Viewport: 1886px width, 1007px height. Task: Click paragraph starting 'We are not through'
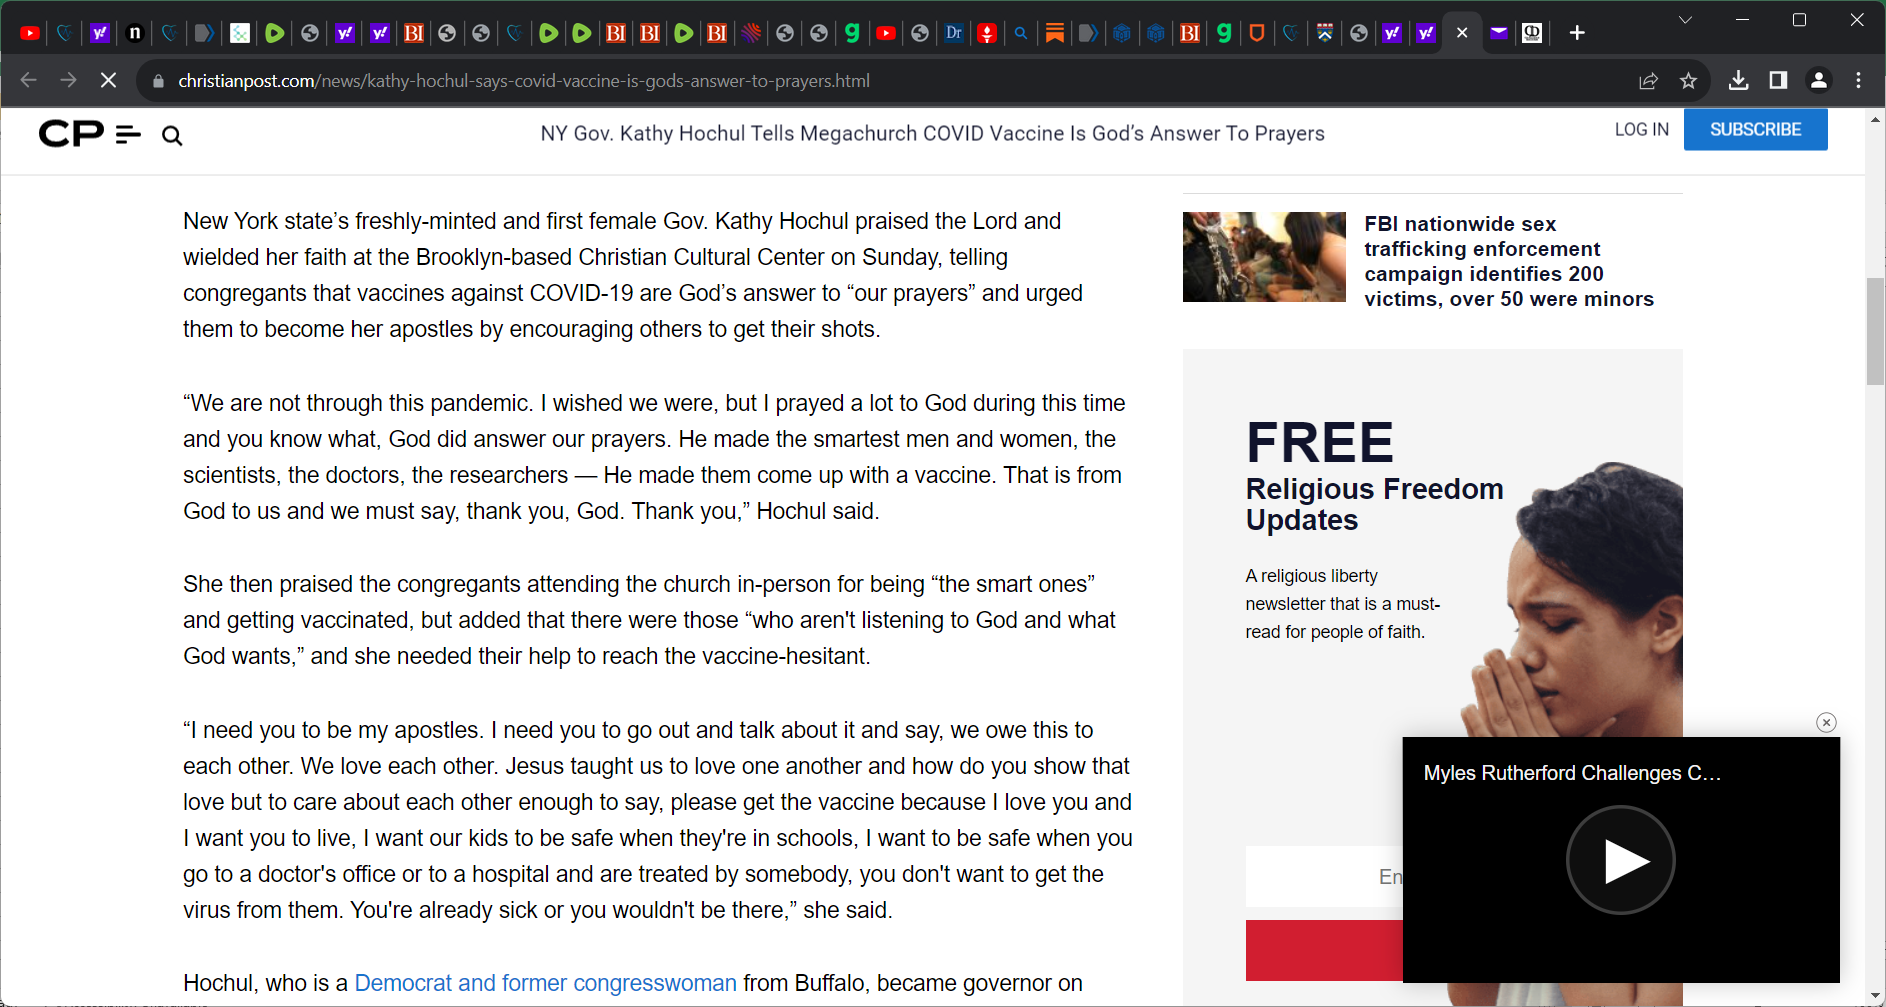[654, 457]
